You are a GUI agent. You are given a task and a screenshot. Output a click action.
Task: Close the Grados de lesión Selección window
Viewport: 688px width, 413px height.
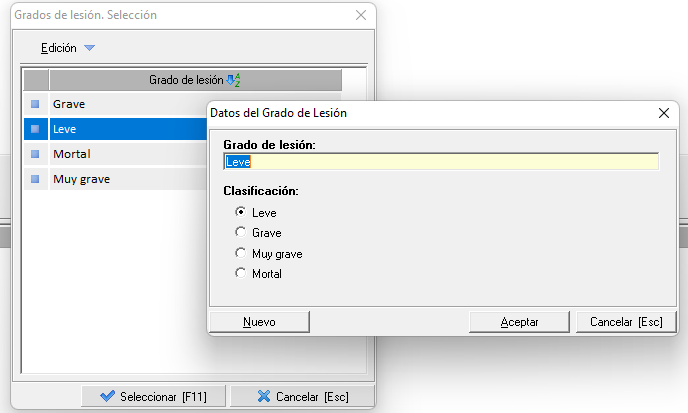[x=361, y=15]
